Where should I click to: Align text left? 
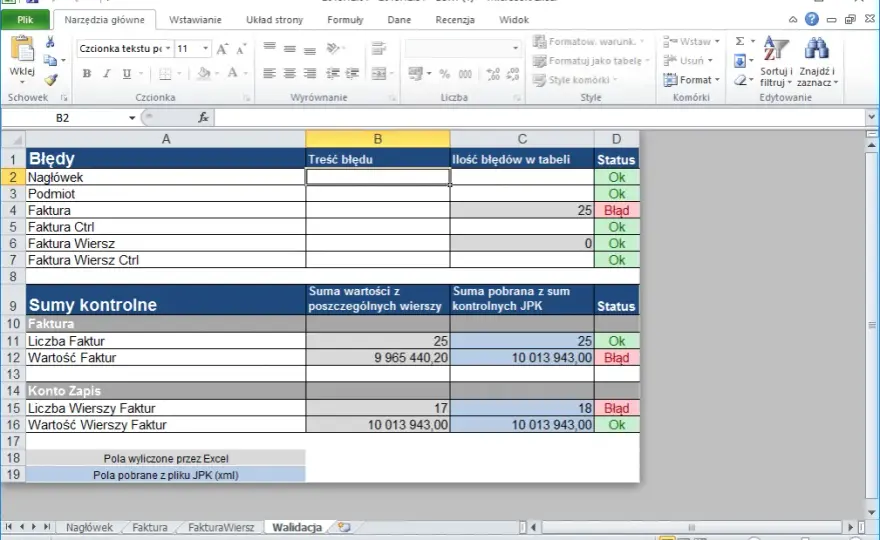tap(269, 74)
